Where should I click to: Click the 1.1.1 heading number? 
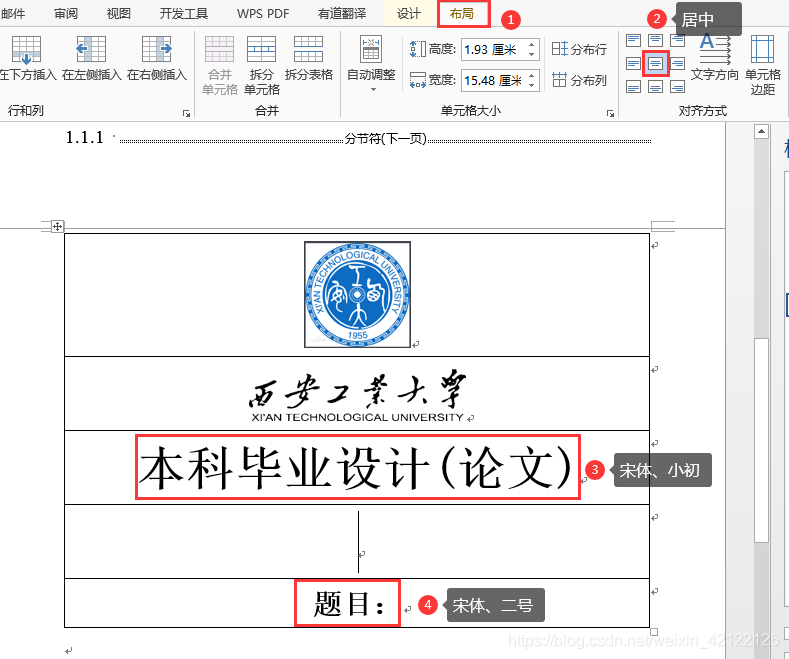click(85, 137)
